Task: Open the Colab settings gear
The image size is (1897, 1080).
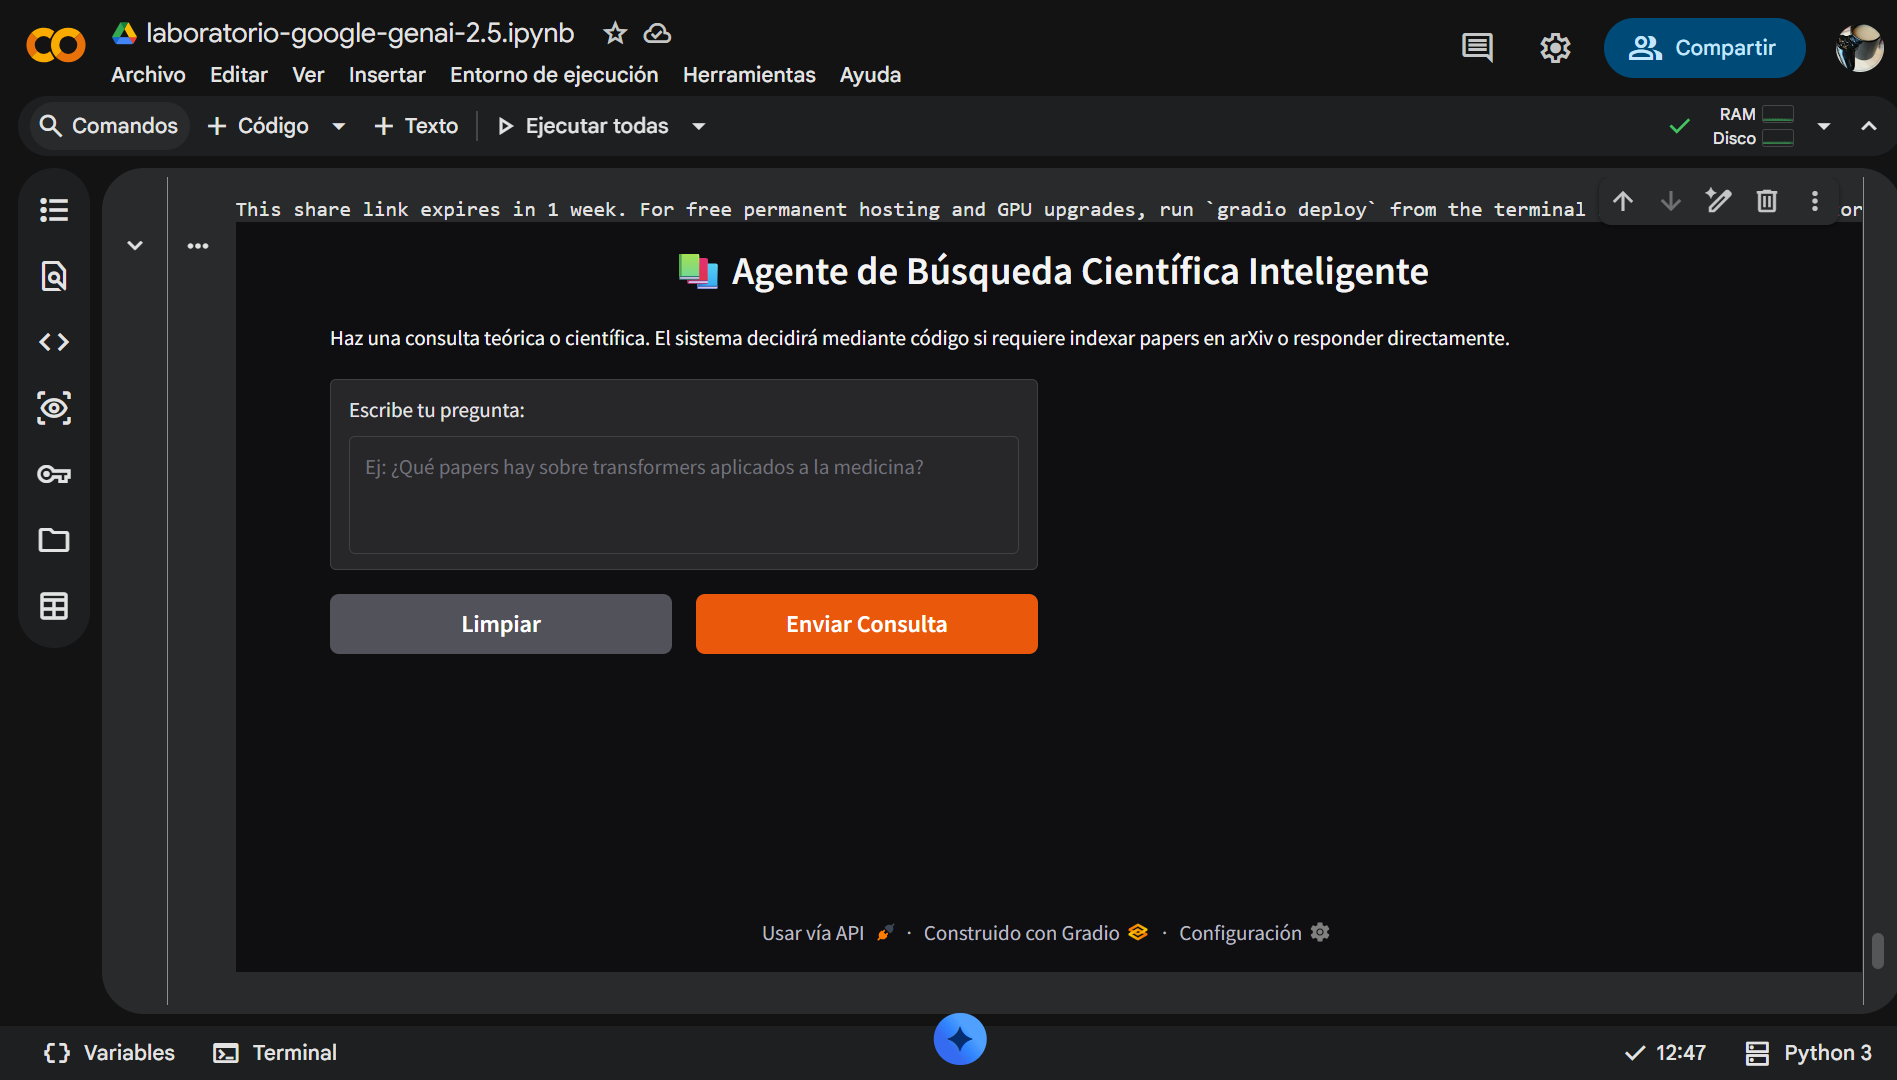Action: click(1555, 47)
